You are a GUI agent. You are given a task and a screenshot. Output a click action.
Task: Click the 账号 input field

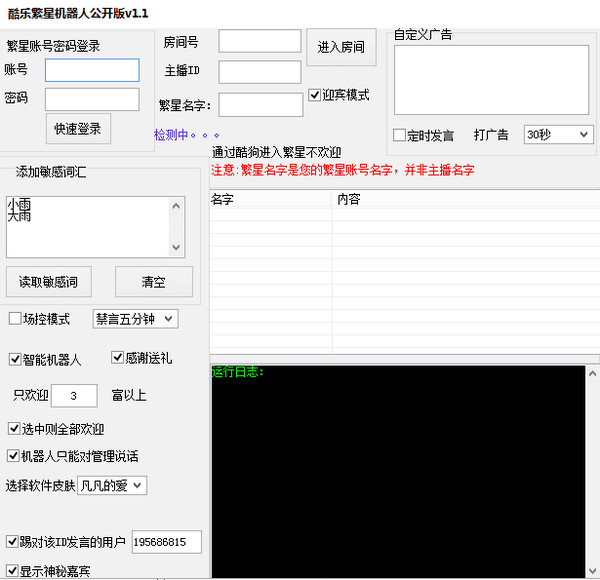(x=92, y=70)
